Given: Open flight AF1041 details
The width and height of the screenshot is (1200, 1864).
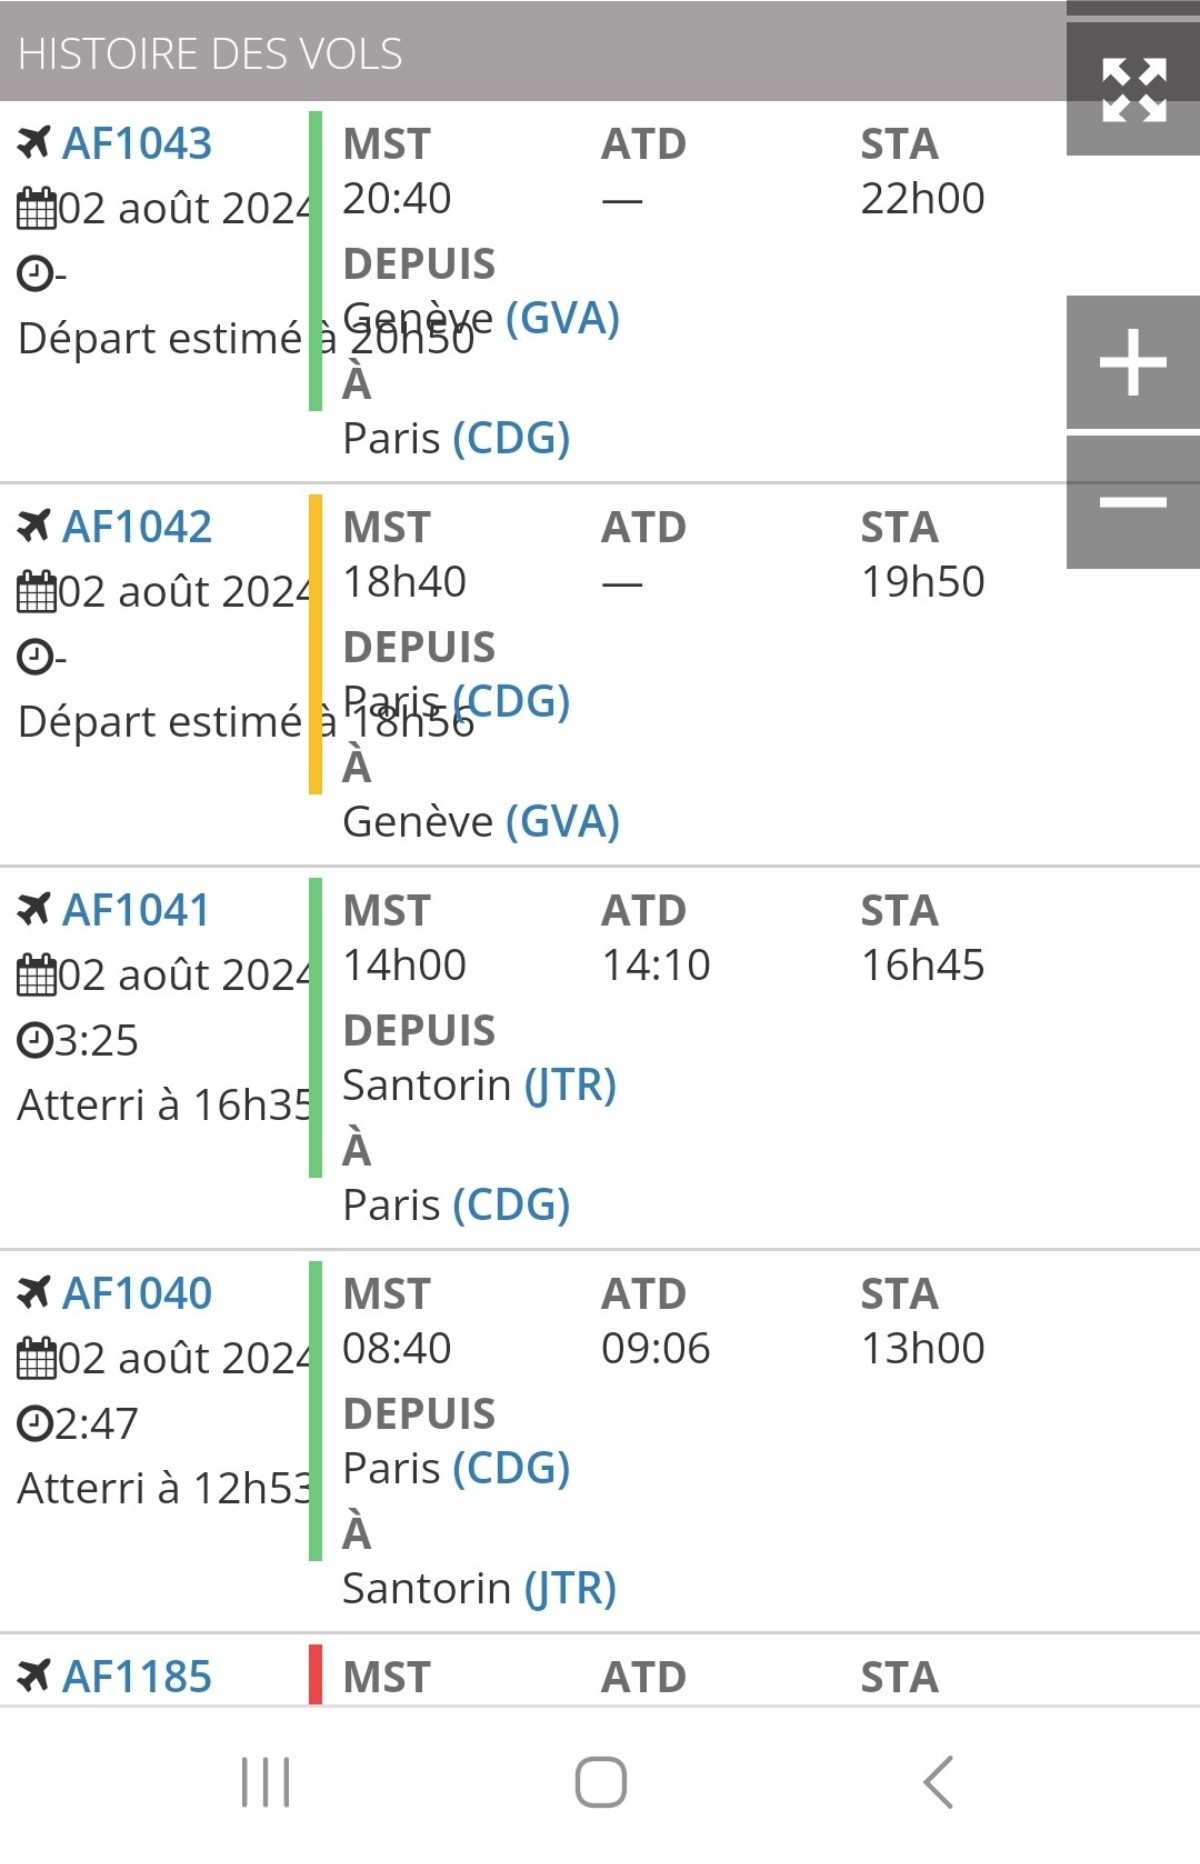Looking at the screenshot, I should coord(136,910).
